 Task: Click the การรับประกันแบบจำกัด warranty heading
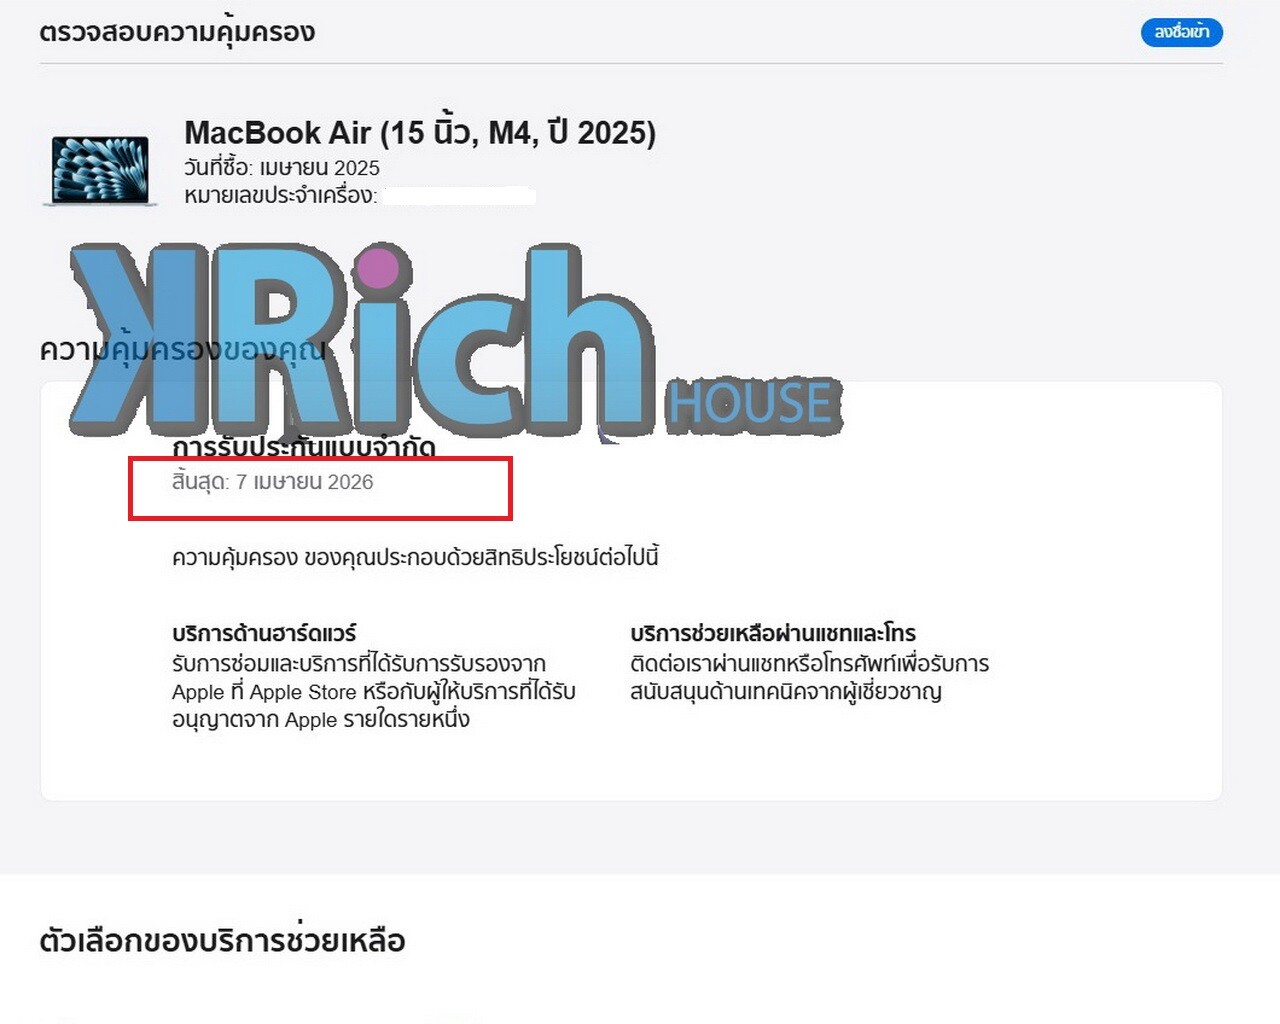(304, 447)
